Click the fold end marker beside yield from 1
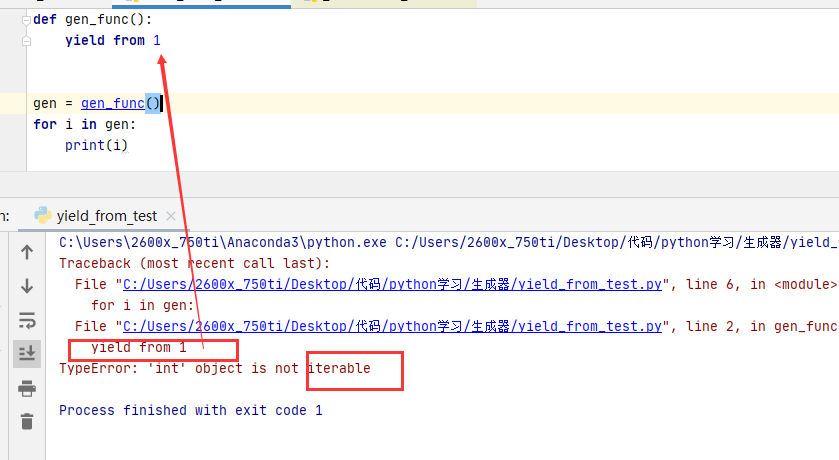839x460 pixels. [26, 41]
